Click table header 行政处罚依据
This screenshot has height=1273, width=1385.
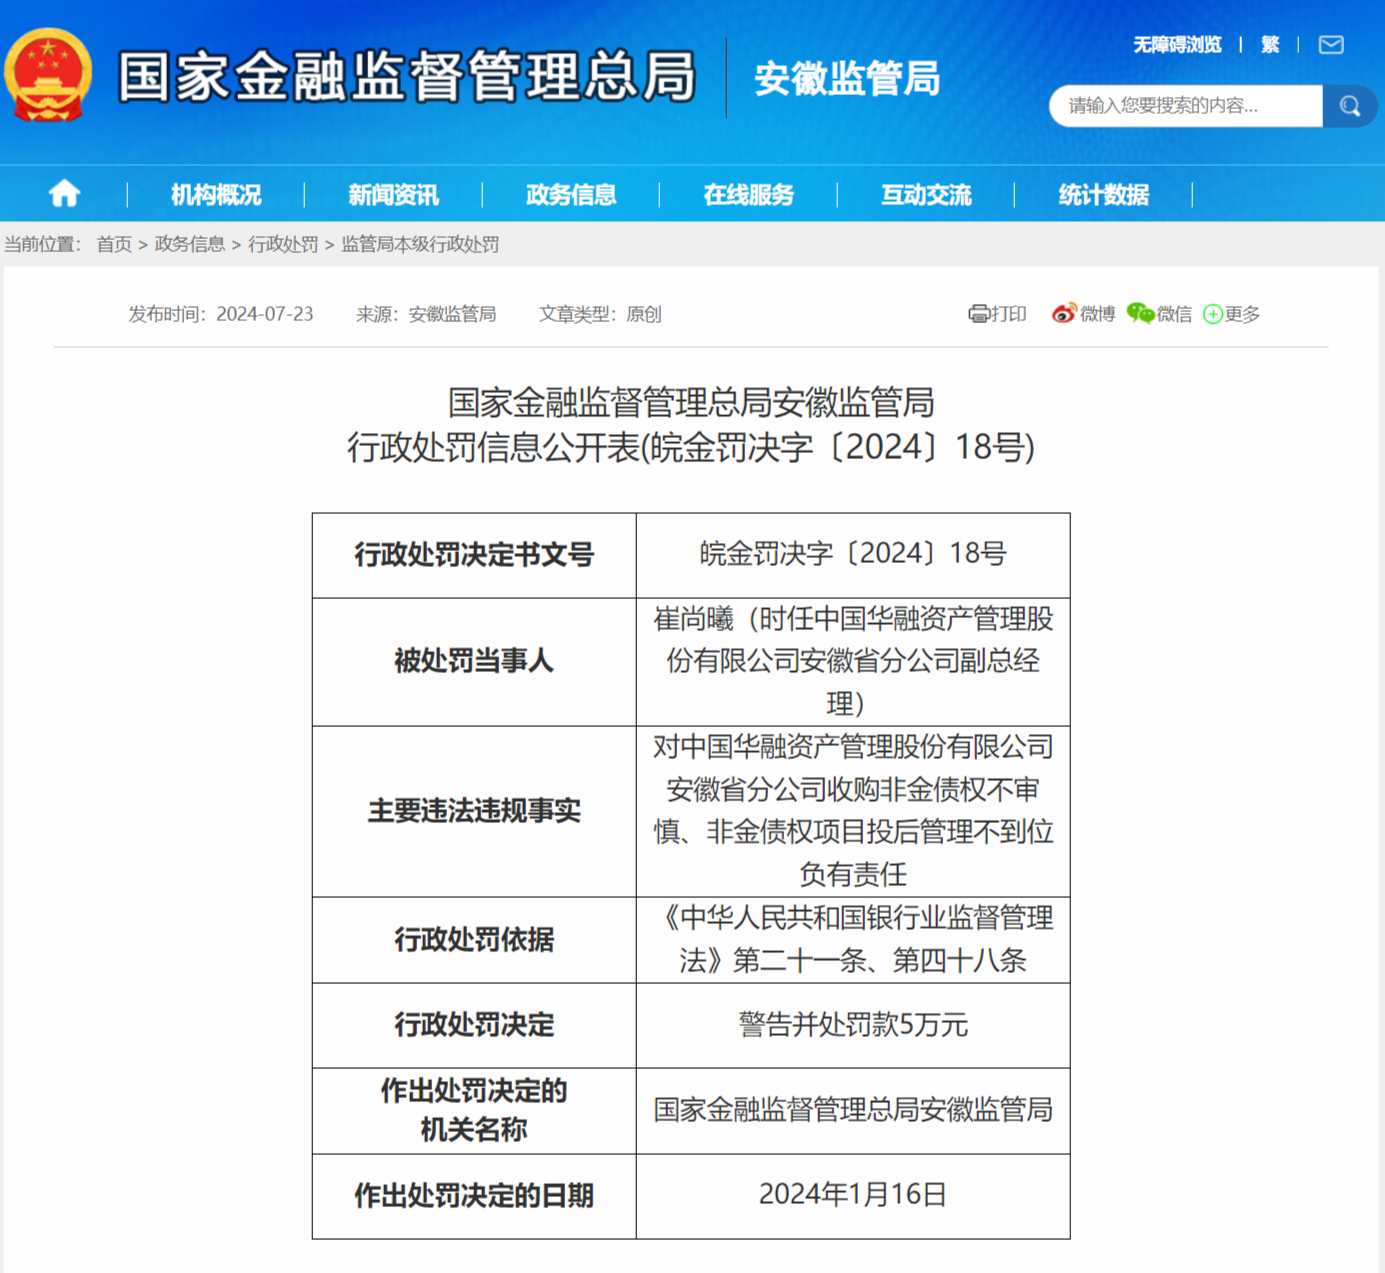pos(474,940)
